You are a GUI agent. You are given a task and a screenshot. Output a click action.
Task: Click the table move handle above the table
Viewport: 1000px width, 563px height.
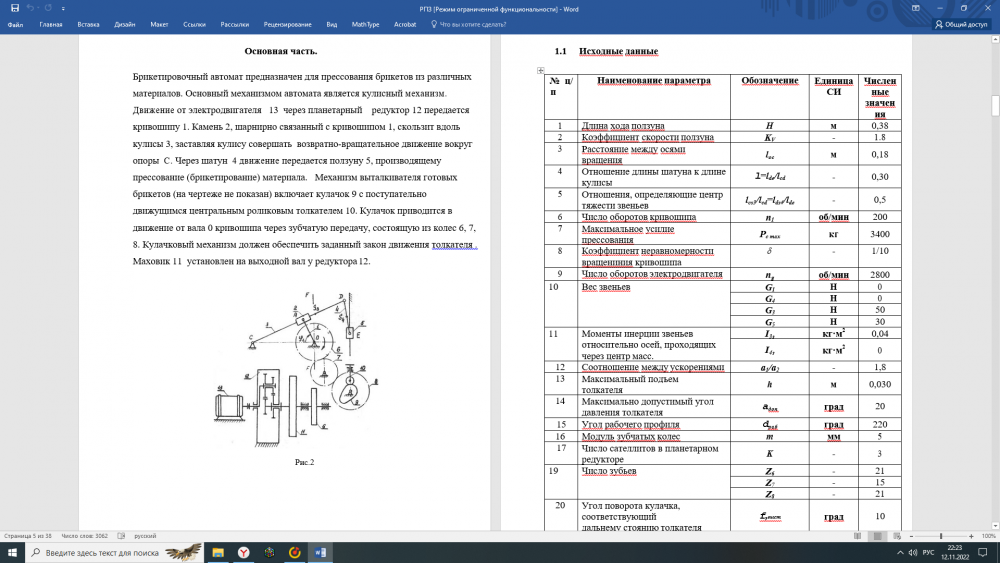pos(541,71)
